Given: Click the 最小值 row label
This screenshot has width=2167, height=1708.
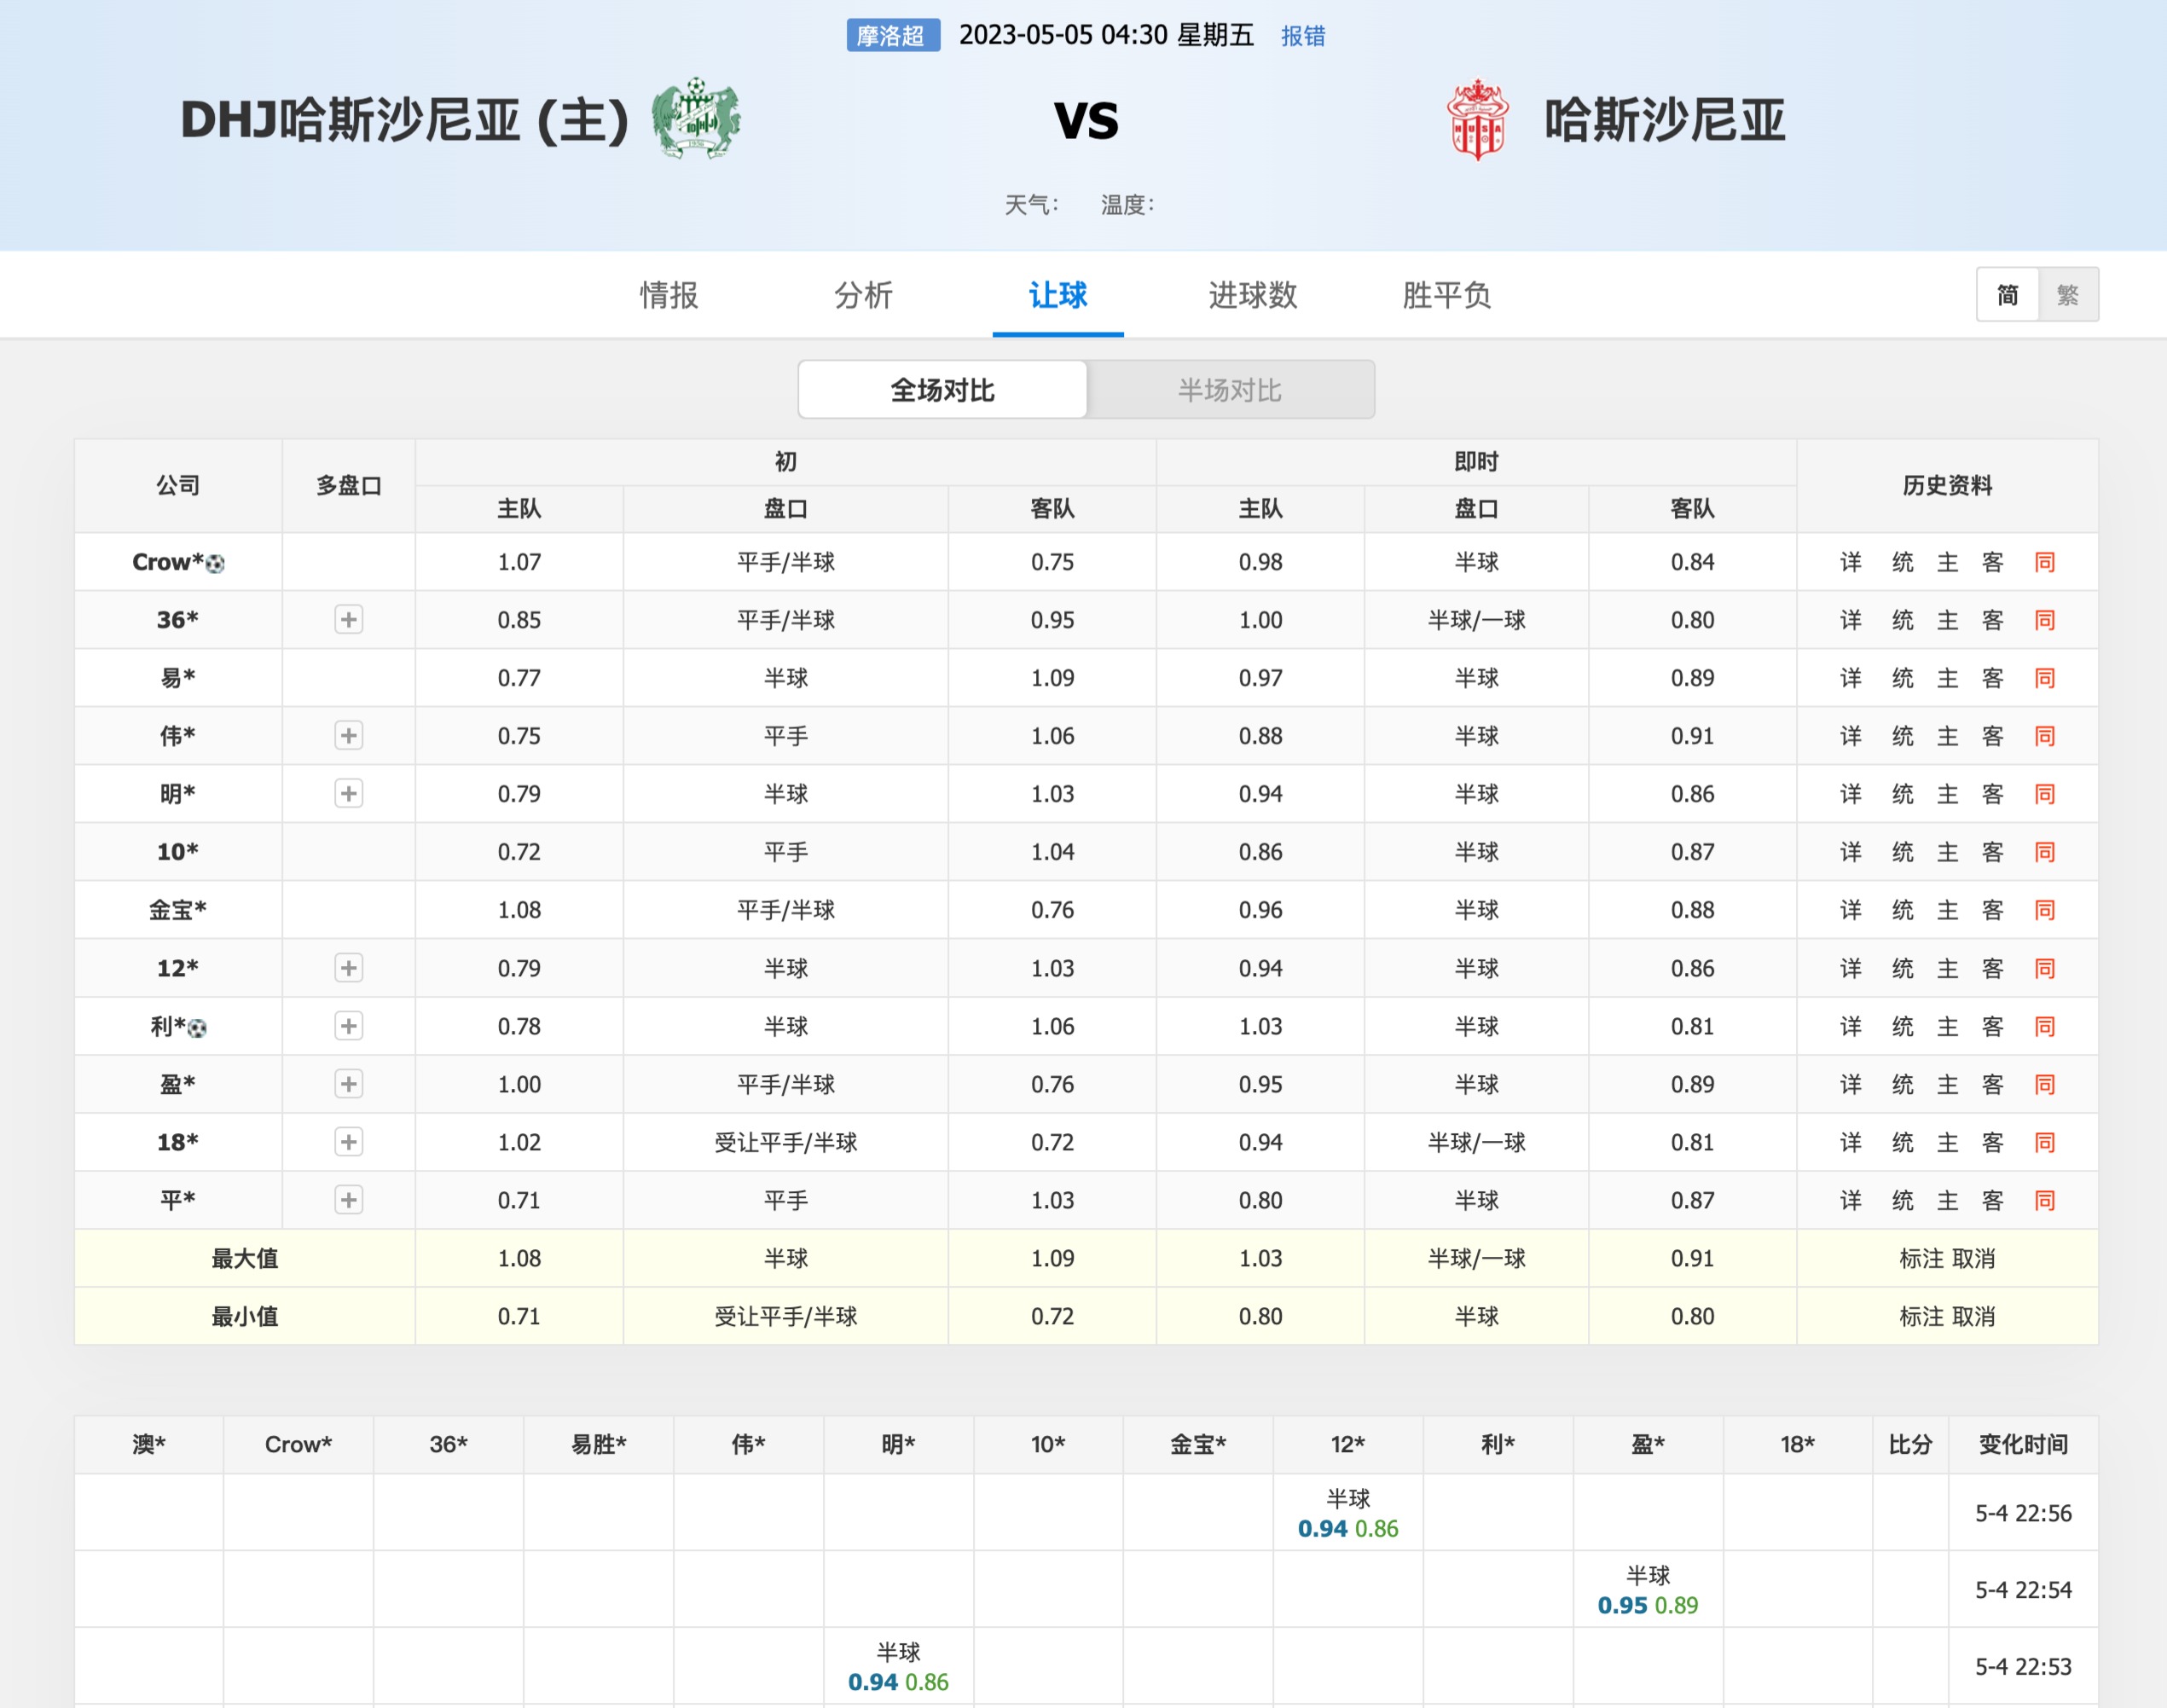Looking at the screenshot, I should [244, 1316].
